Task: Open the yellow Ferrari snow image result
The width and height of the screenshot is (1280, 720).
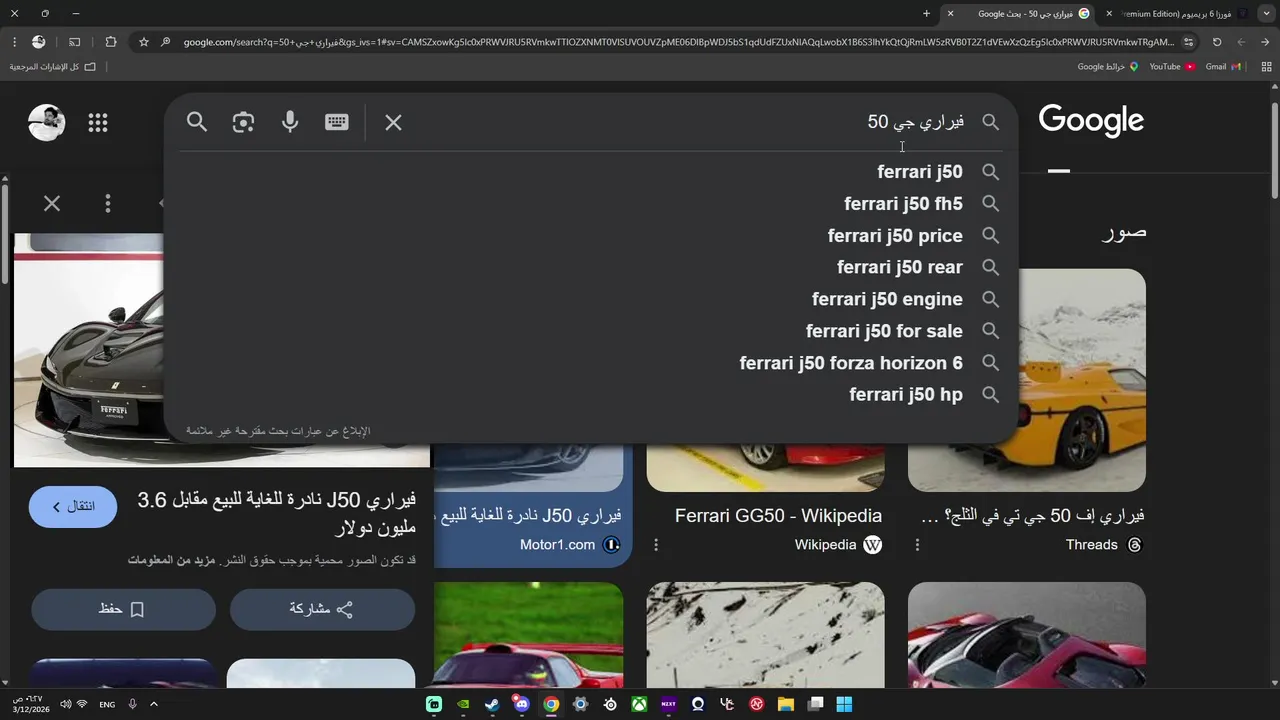Action: tap(1027, 380)
